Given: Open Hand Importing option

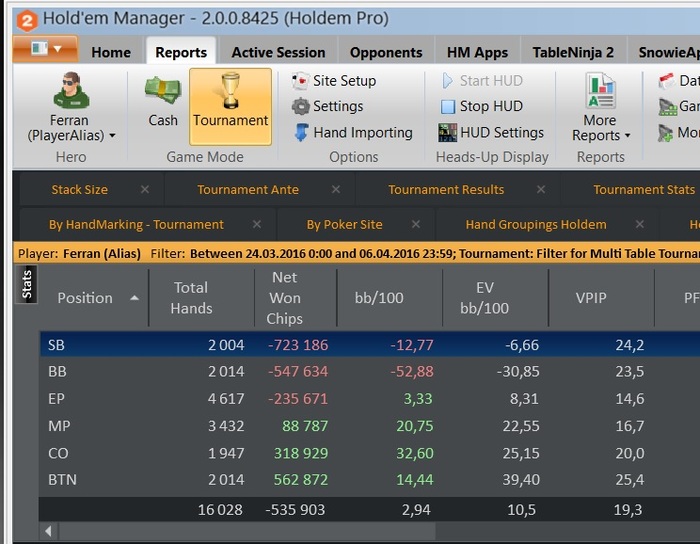Looking at the screenshot, I should pyautogui.click(x=353, y=133).
